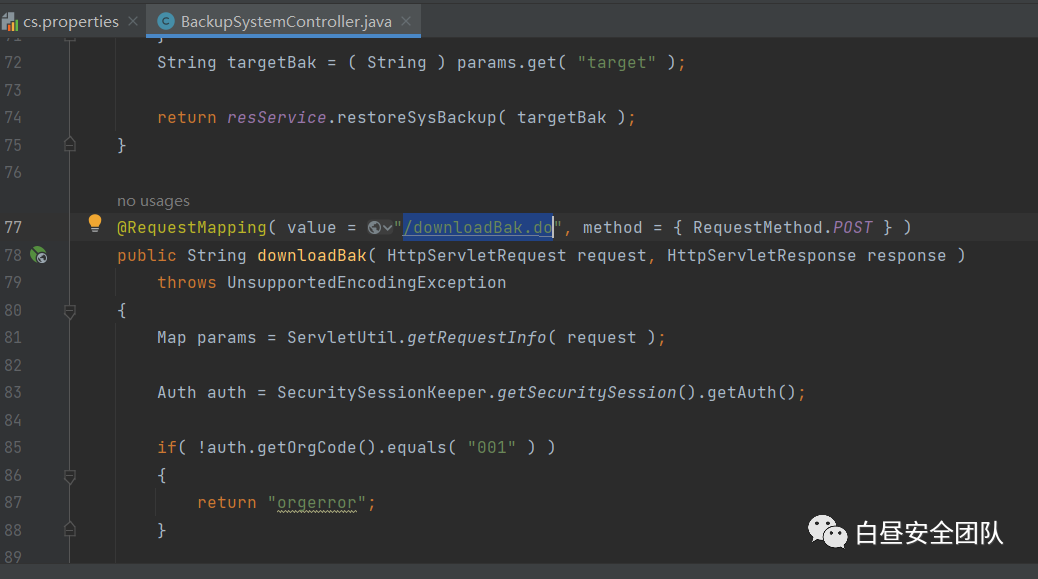Image resolution: width=1038 pixels, height=579 pixels.
Task: Click the HttpServletResponse parameter type
Action: tap(761, 255)
